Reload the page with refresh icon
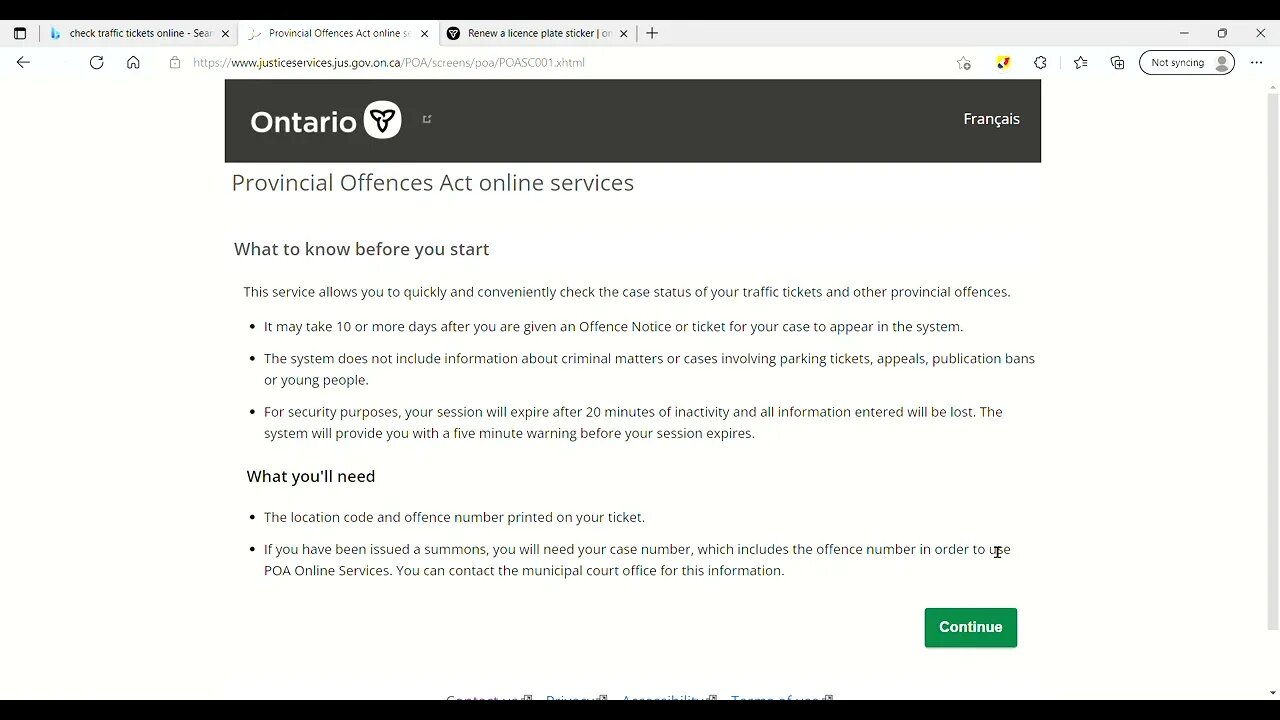Screen dimensions: 1280x720 [96, 62]
